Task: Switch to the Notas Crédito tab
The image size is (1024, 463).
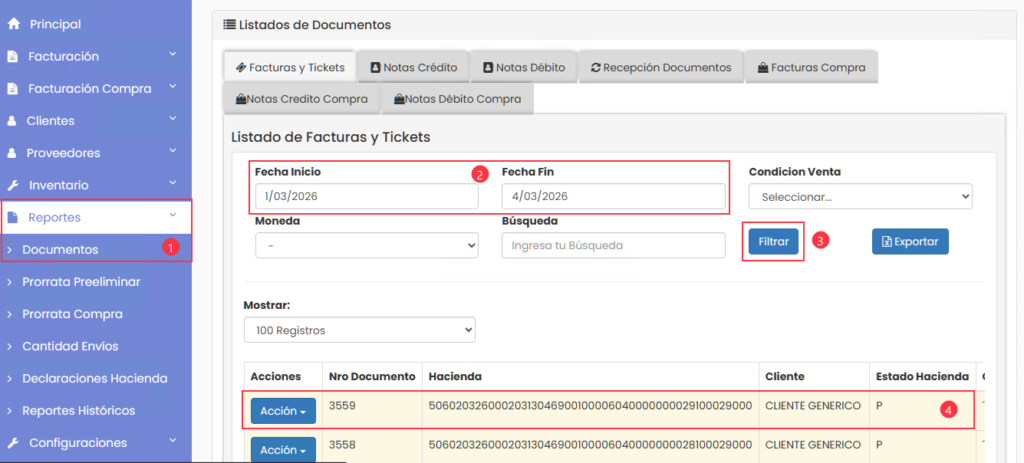Action: point(413,67)
